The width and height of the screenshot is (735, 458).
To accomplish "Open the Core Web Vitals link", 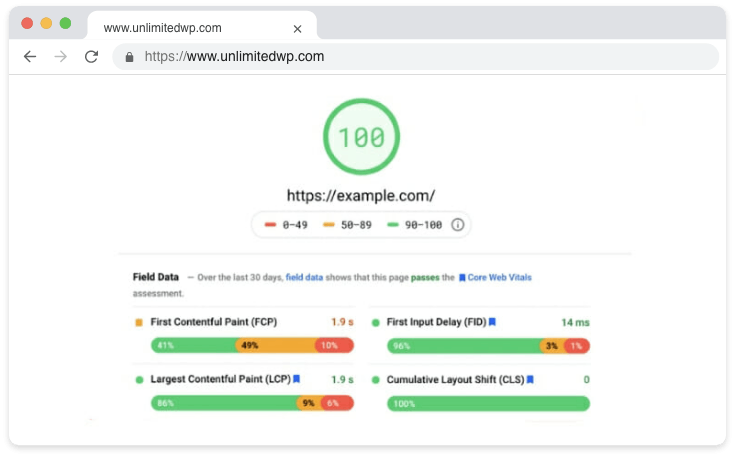I will 500,277.
